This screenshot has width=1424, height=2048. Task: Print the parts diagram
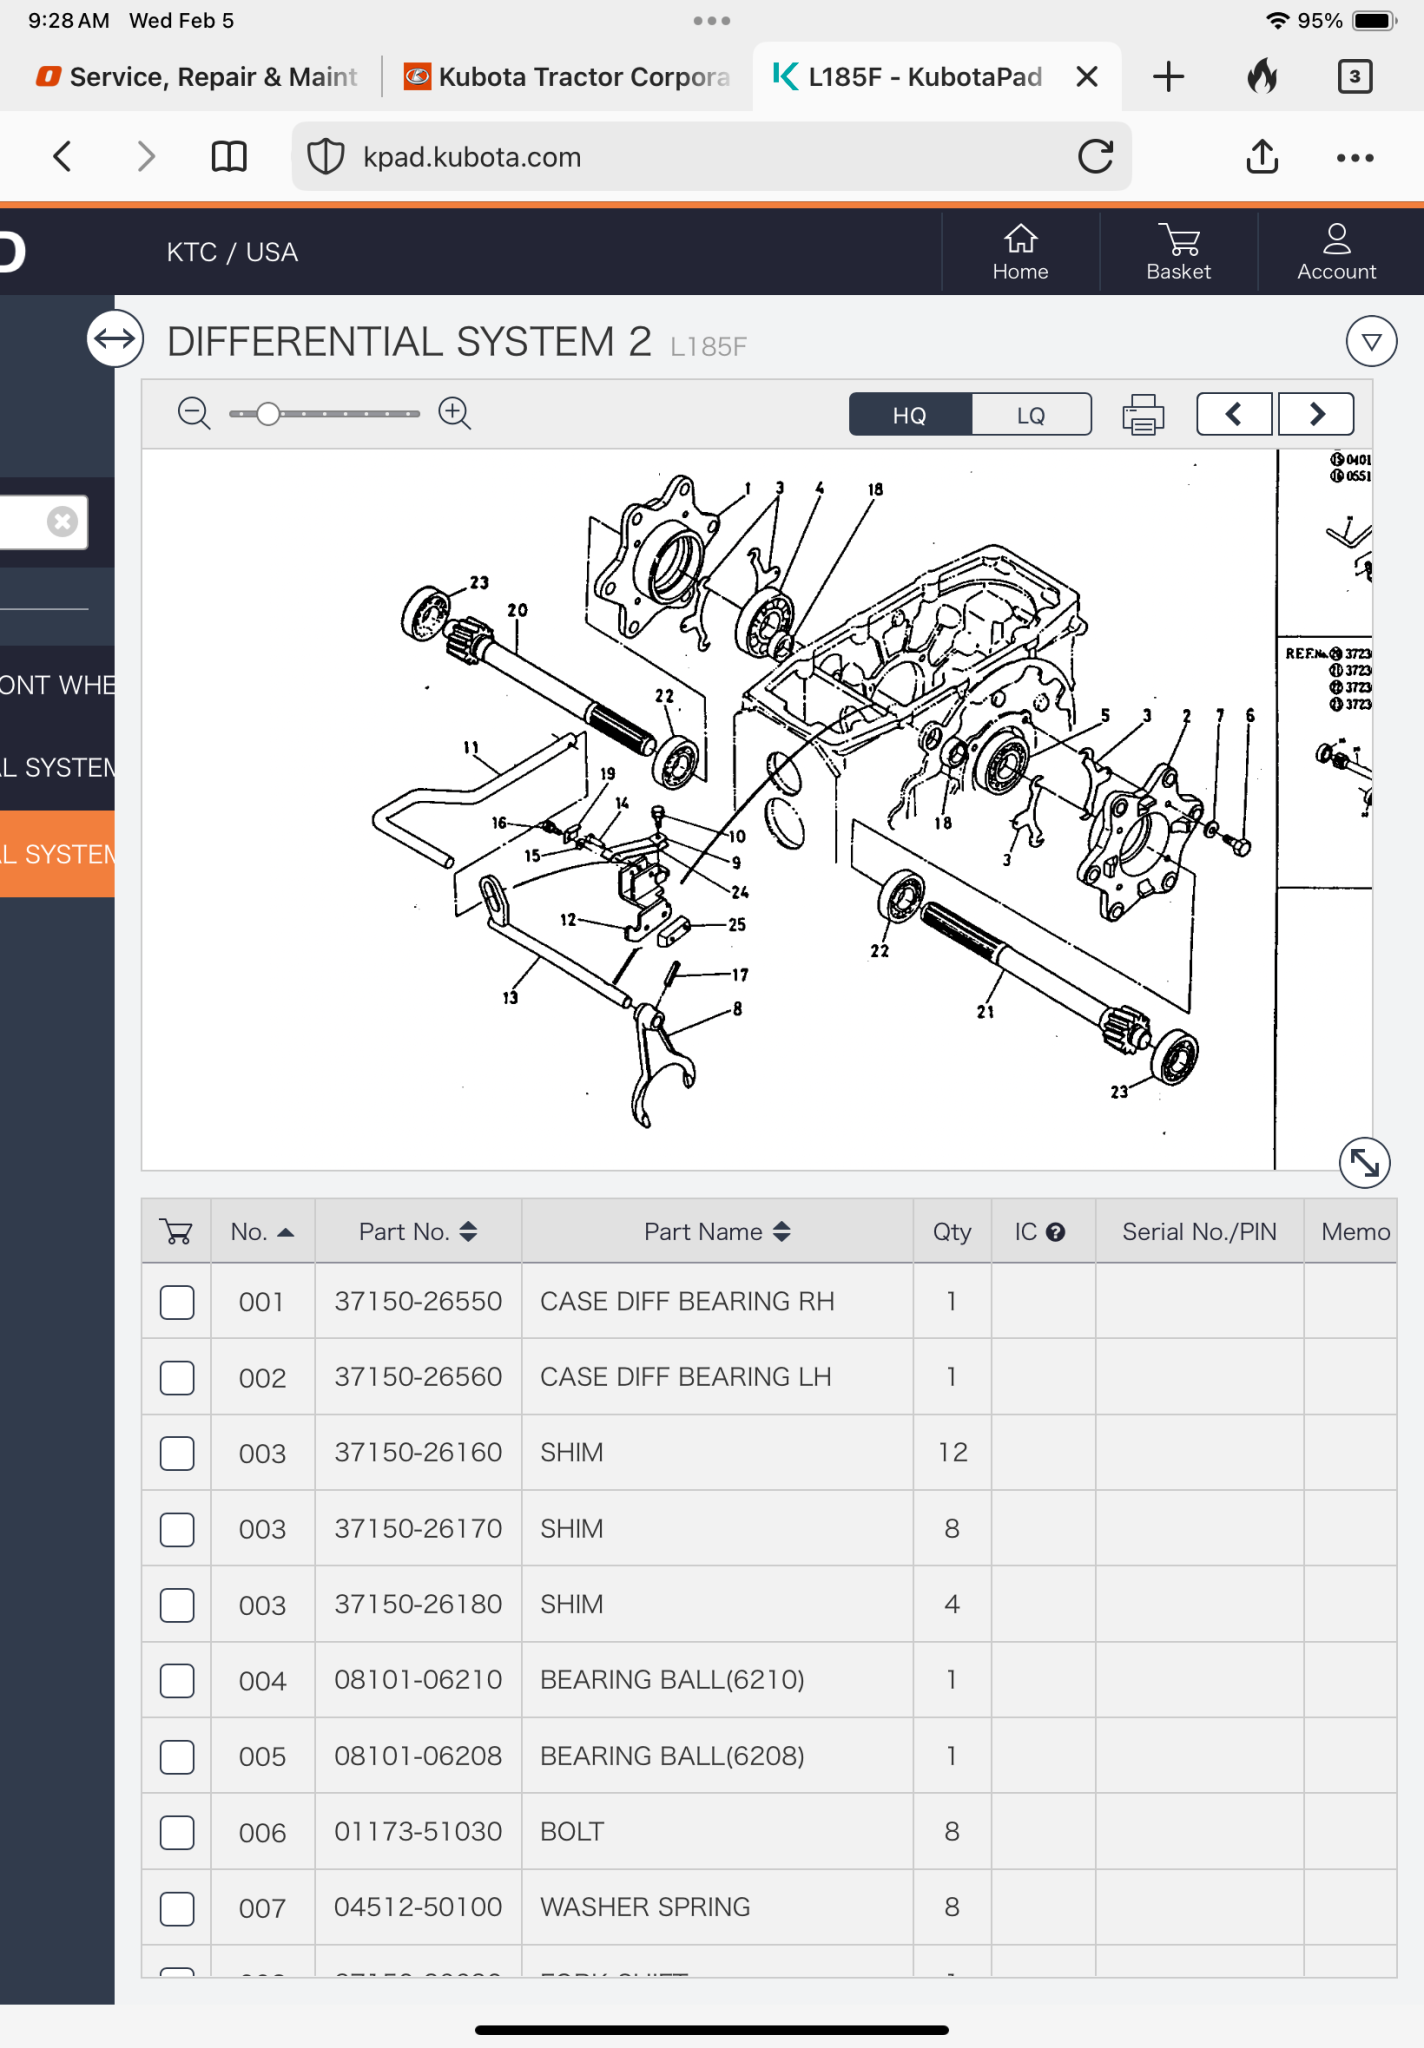(x=1143, y=414)
